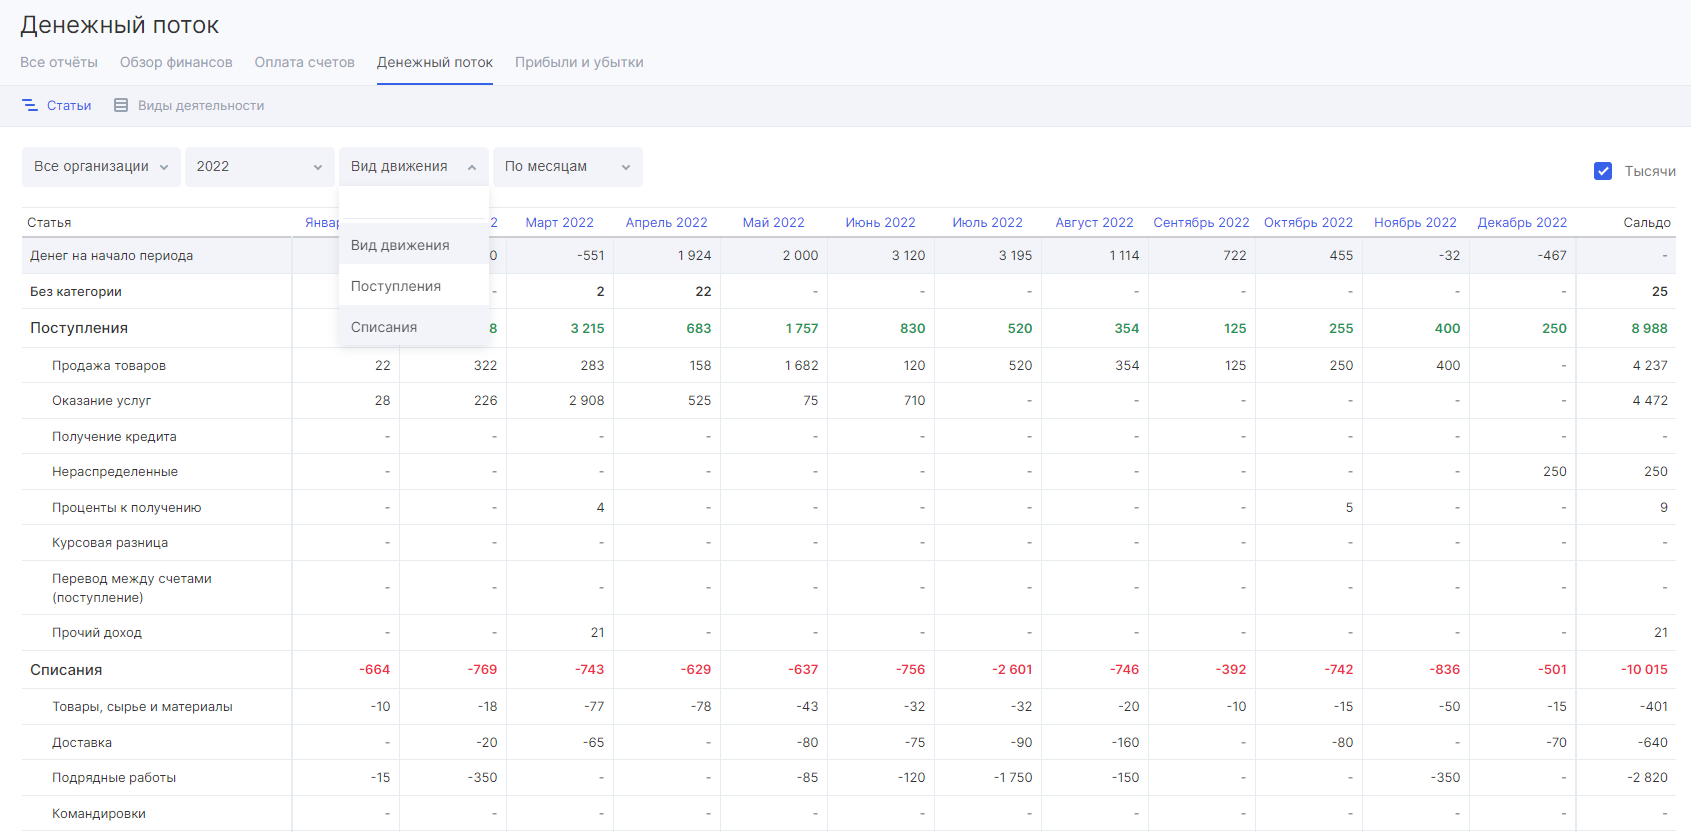Viewport: 1691px width, 832px height.
Task: Click the Статьи list icon
Action: point(30,105)
